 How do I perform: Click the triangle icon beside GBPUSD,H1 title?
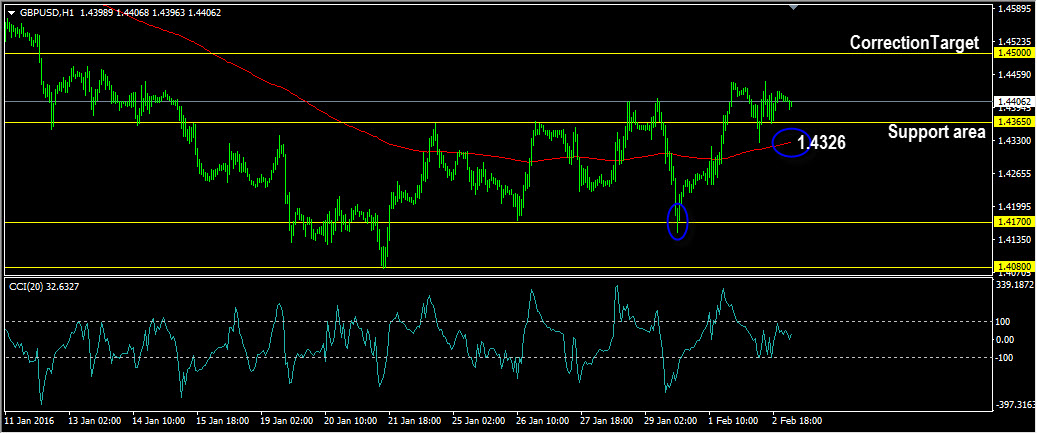11,12
